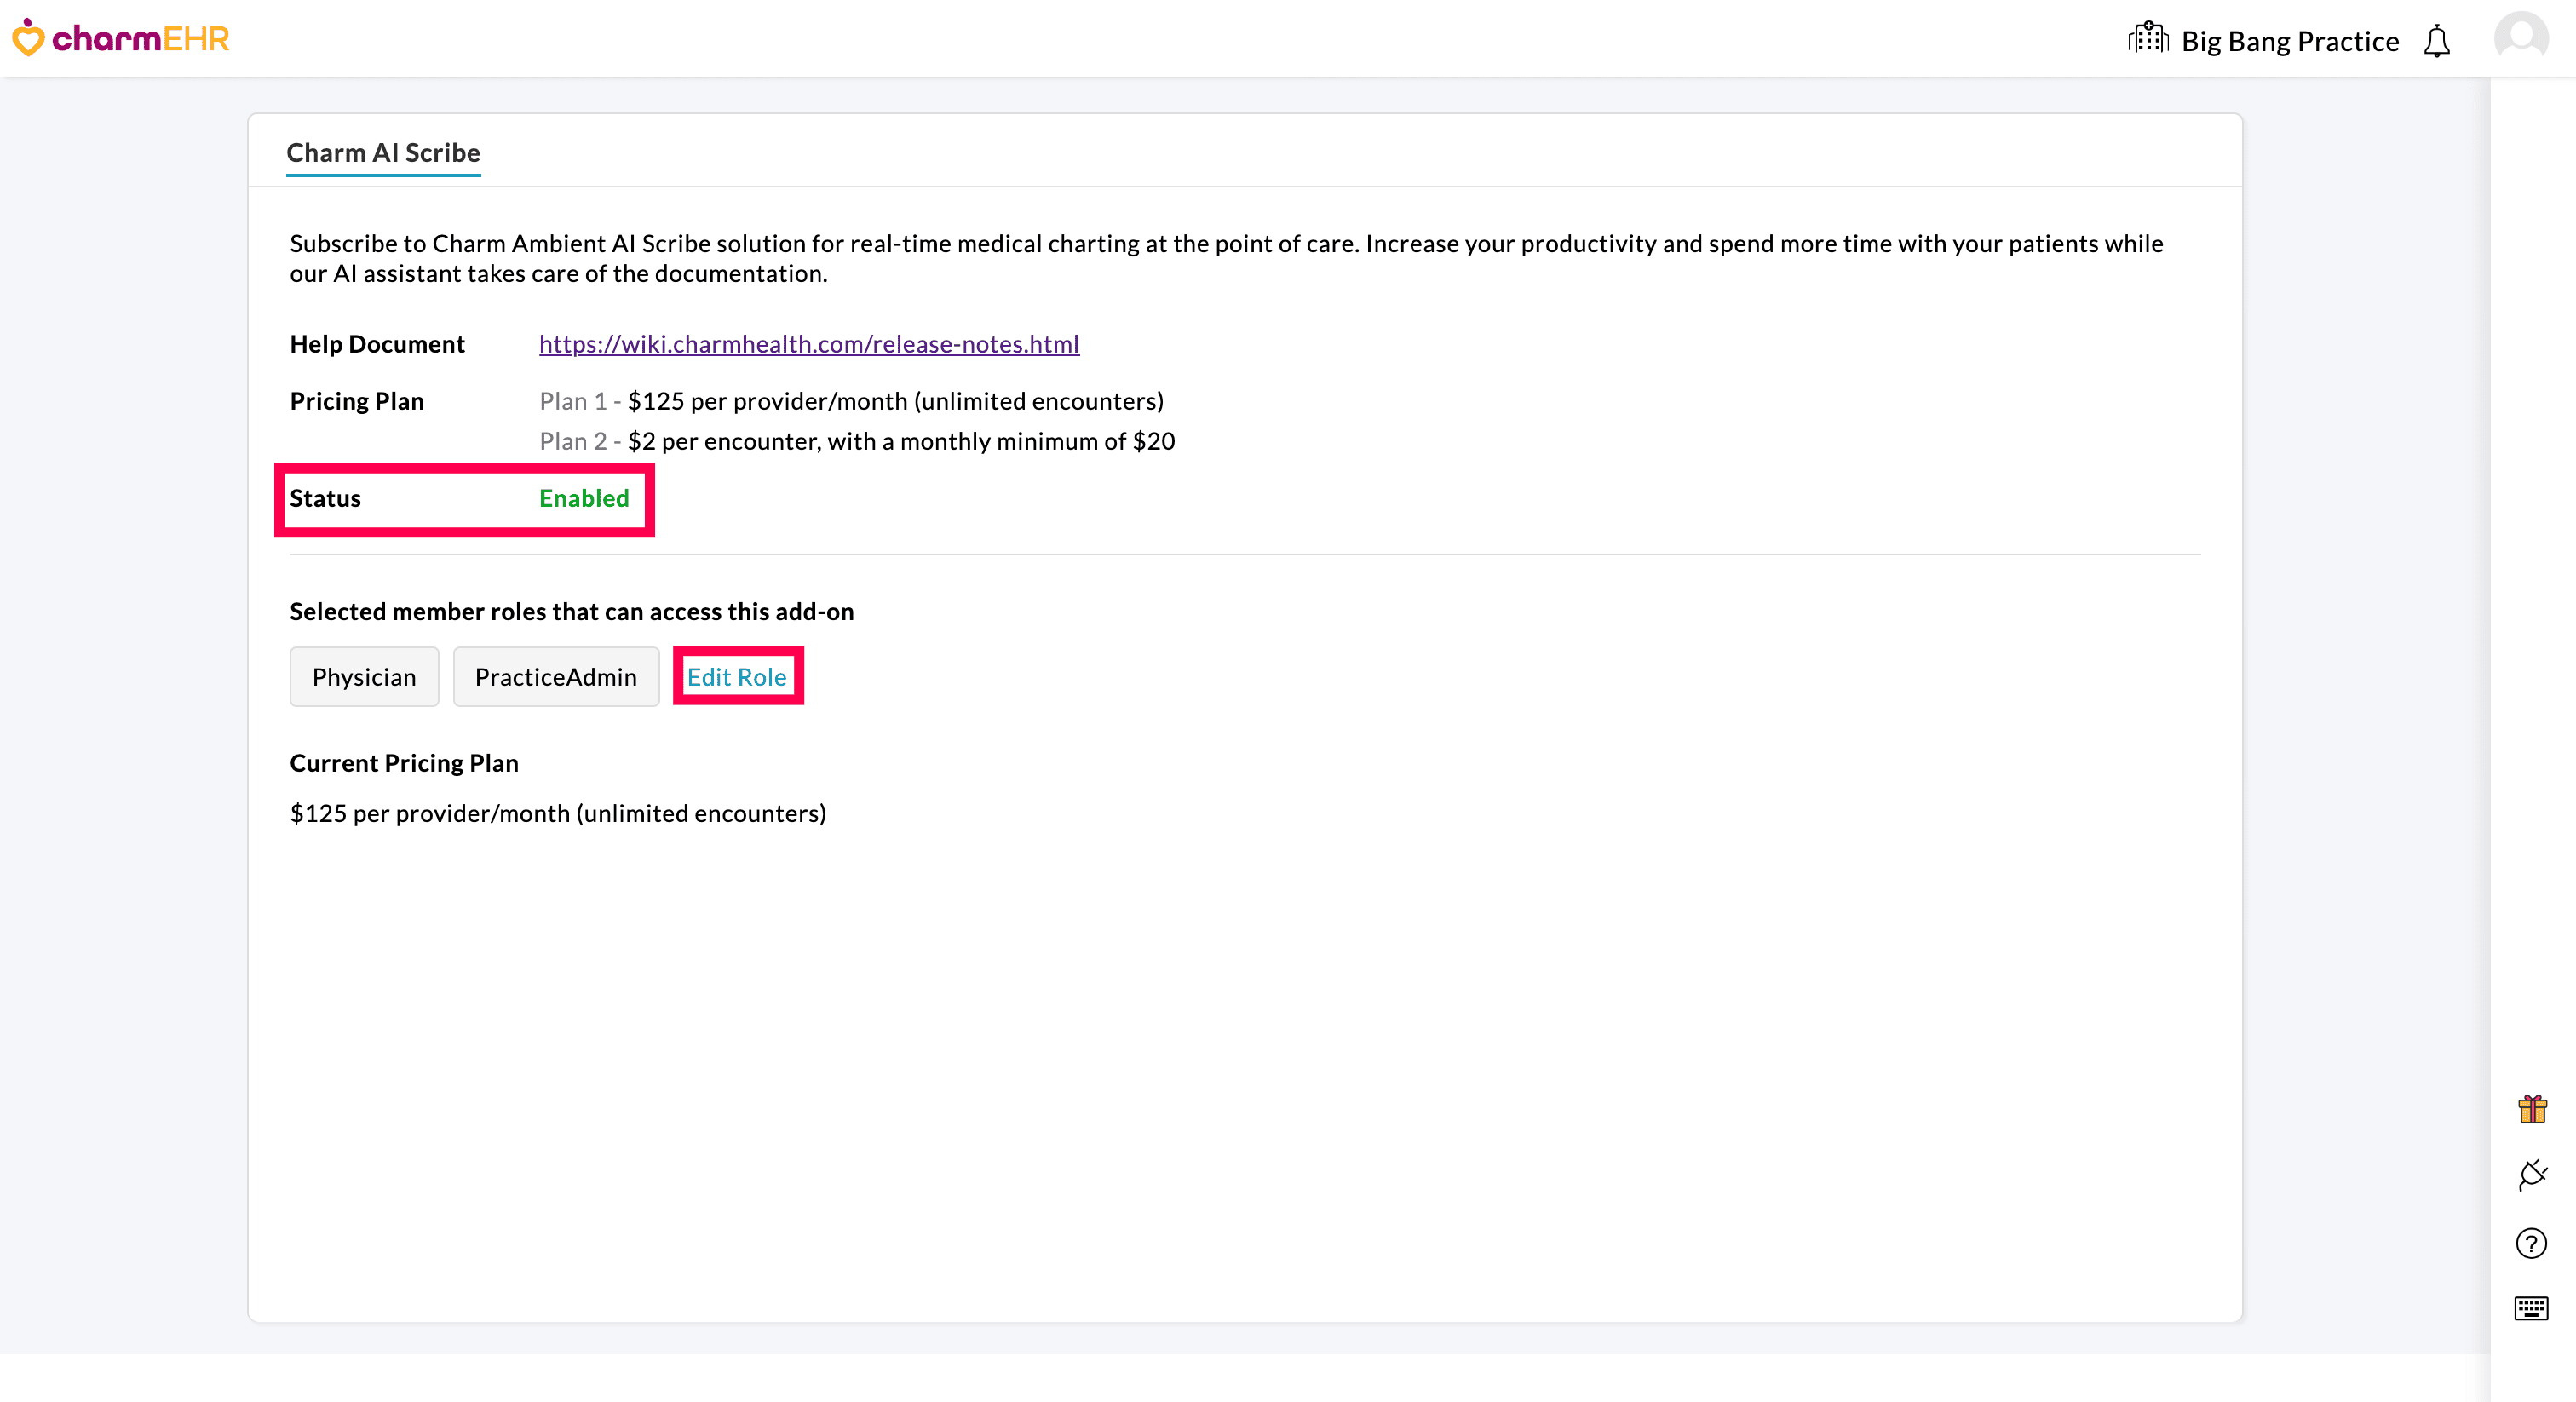
Task: Open the plug integrations icon
Action: point(2532,1174)
